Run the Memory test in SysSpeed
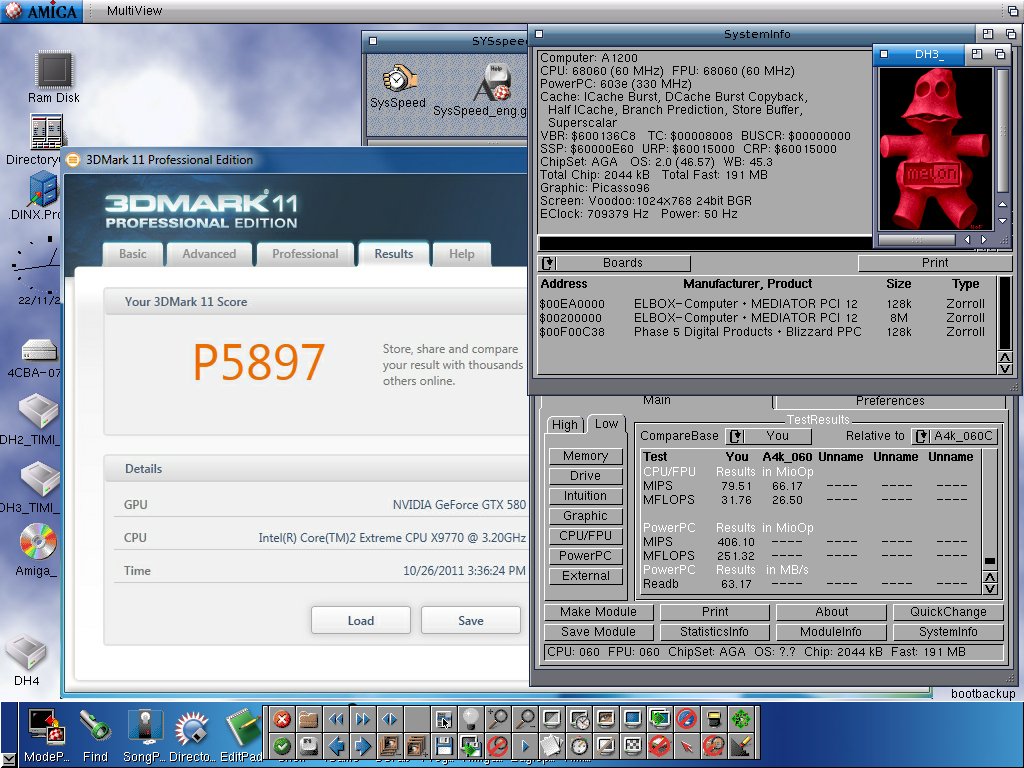Viewport: 1024px width, 768px height. (x=585, y=456)
